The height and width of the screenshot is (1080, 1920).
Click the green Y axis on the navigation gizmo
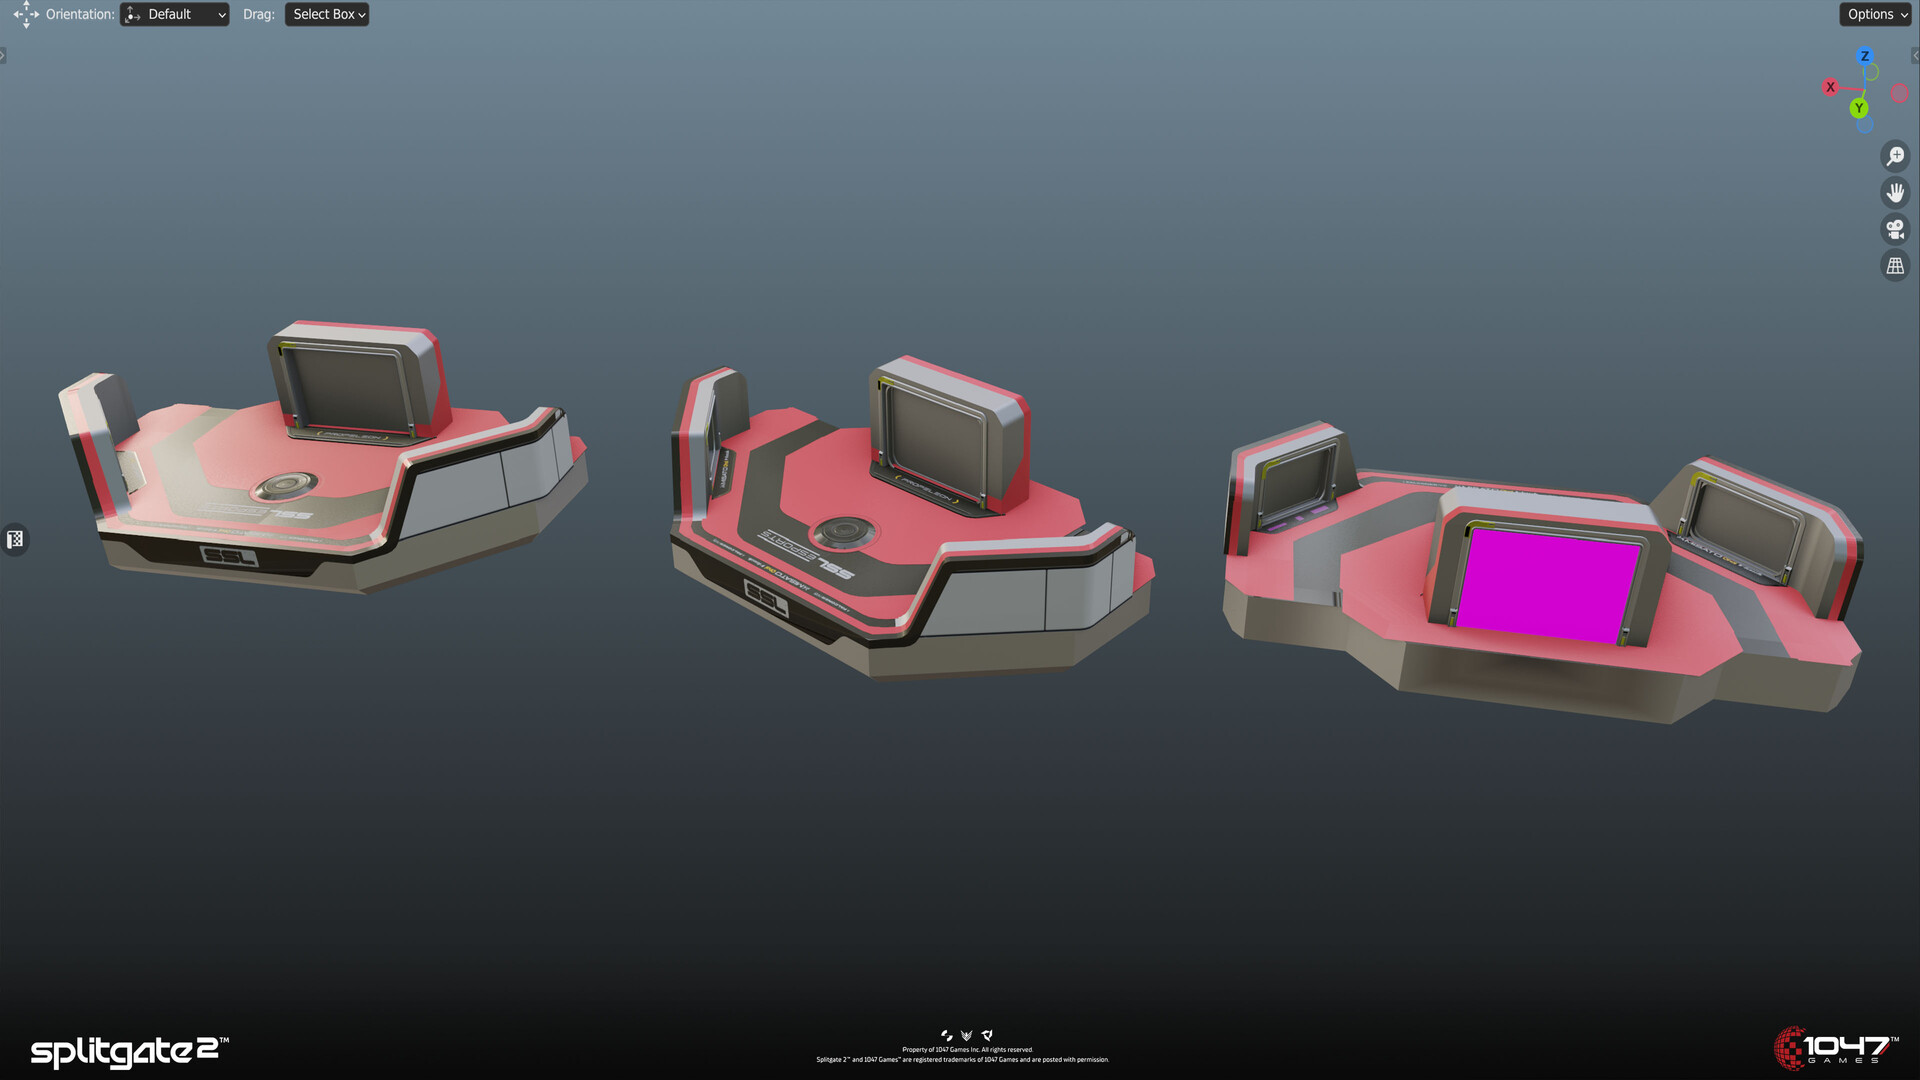tap(1860, 108)
